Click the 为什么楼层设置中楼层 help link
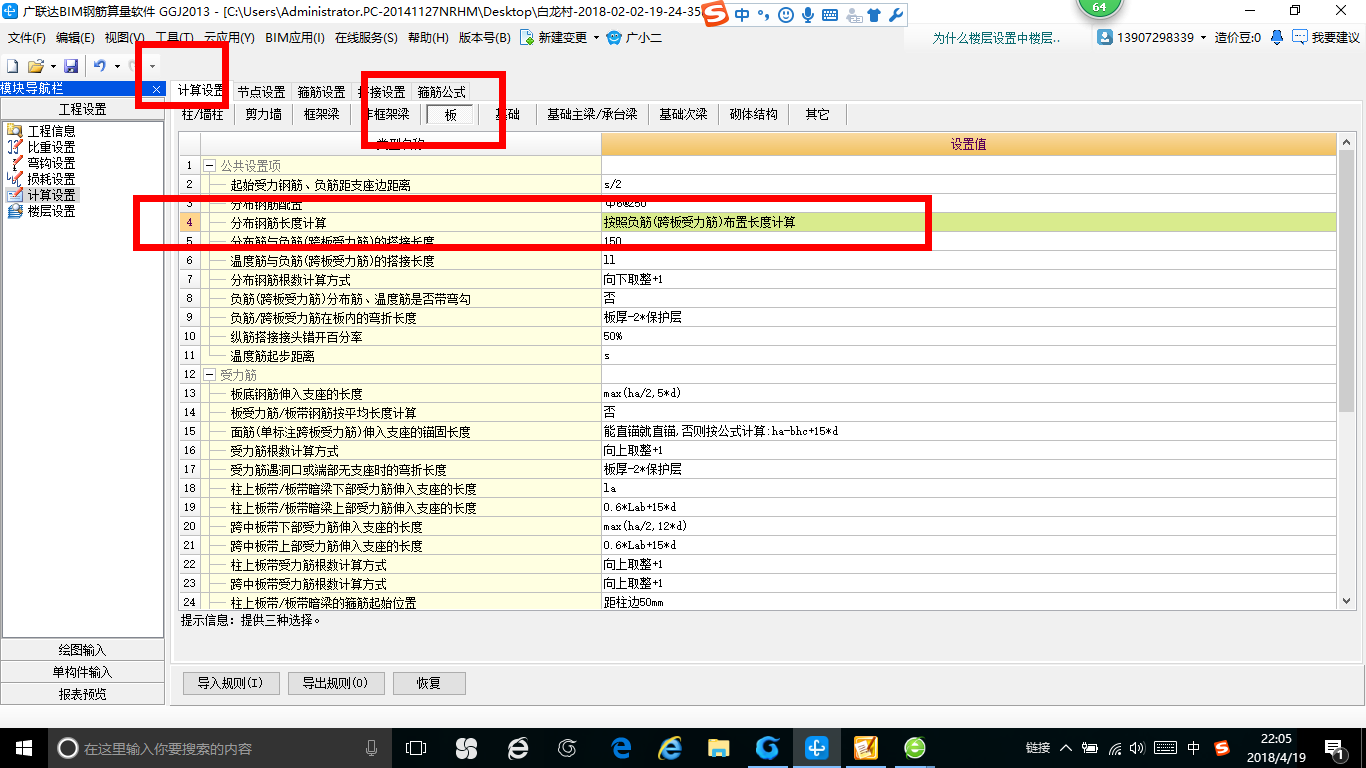The image size is (1366, 768). pyautogui.click(x=996, y=38)
